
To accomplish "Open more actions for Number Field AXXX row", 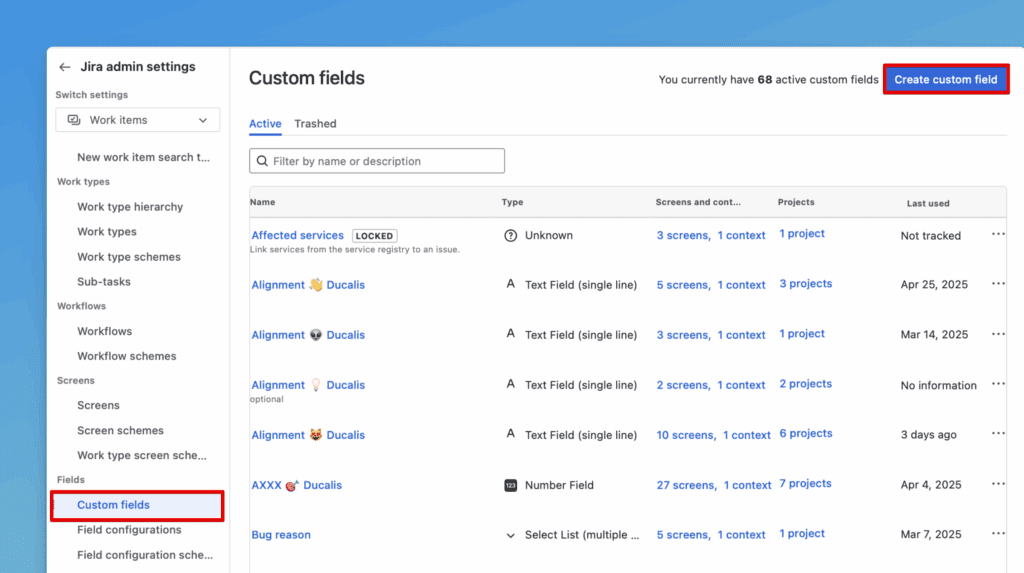I will pos(997,485).
